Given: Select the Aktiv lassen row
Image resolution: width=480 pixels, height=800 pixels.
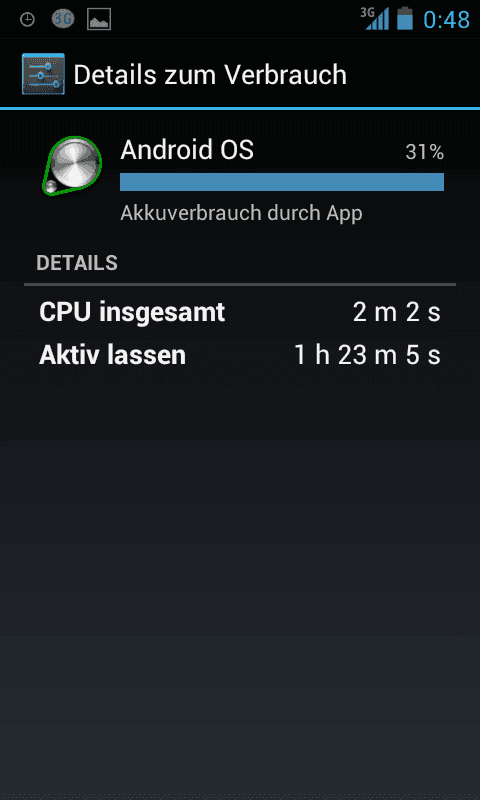Looking at the screenshot, I should coord(240,355).
